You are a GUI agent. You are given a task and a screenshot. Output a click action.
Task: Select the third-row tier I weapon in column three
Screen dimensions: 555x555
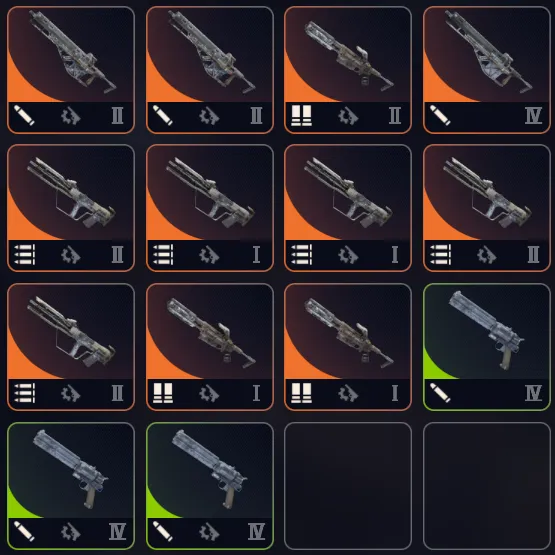pyautogui.click(x=348, y=347)
